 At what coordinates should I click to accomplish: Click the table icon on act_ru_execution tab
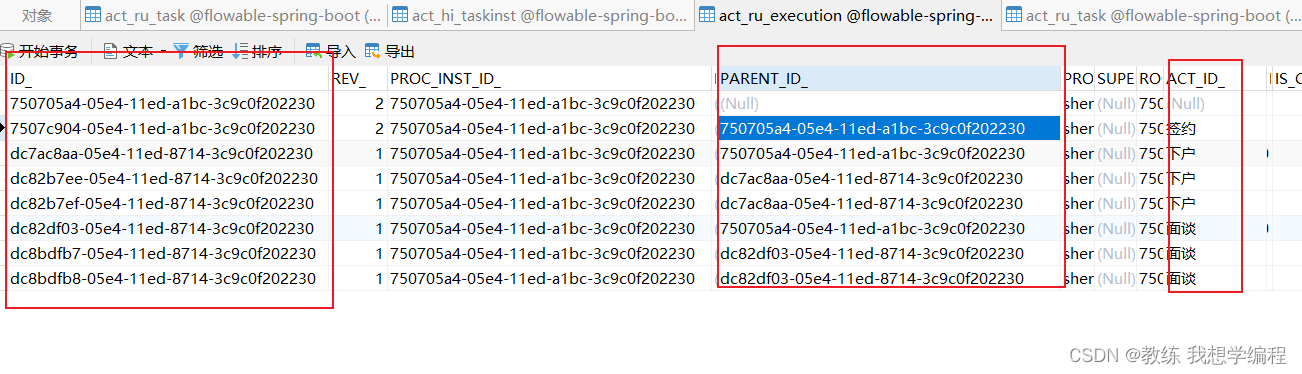[707, 15]
